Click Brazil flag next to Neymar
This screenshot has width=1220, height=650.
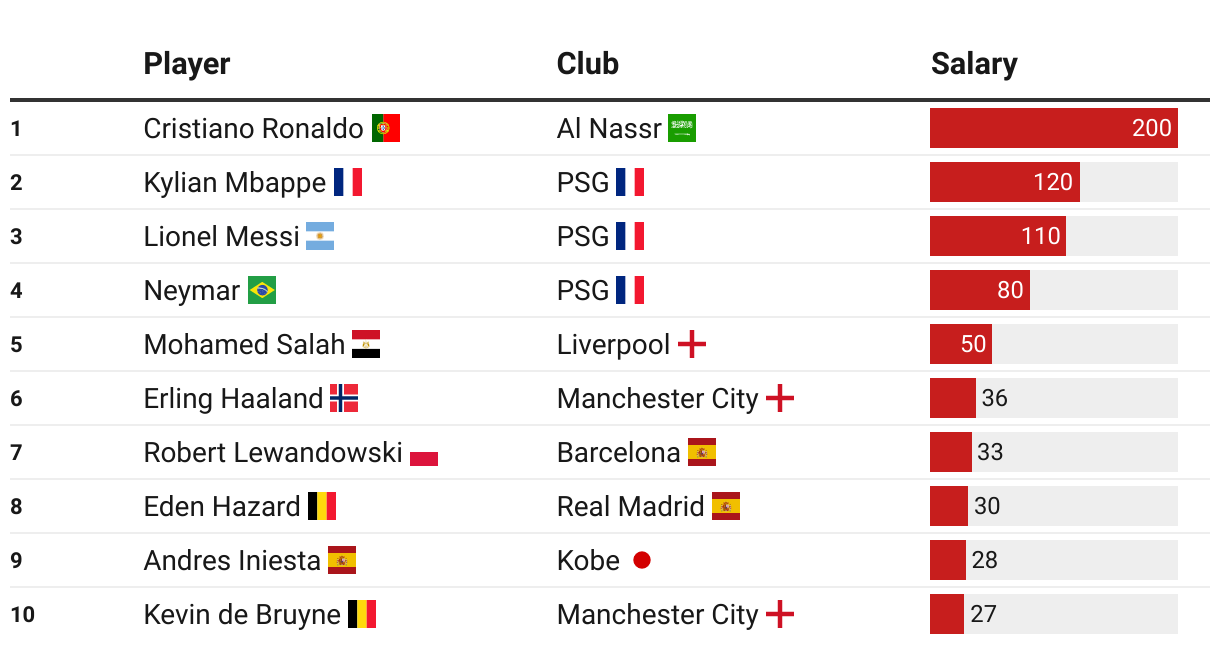262,290
